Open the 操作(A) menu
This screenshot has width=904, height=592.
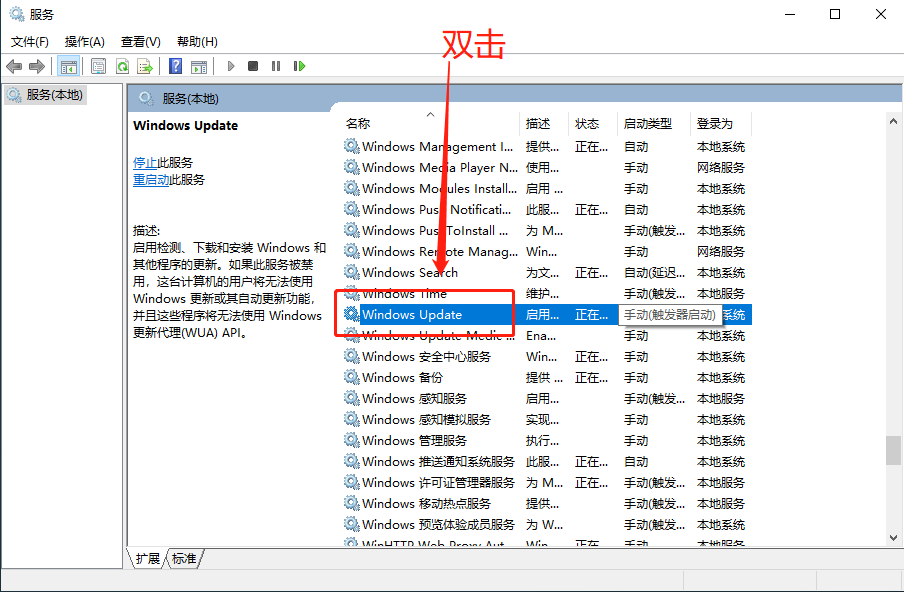click(x=85, y=42)
